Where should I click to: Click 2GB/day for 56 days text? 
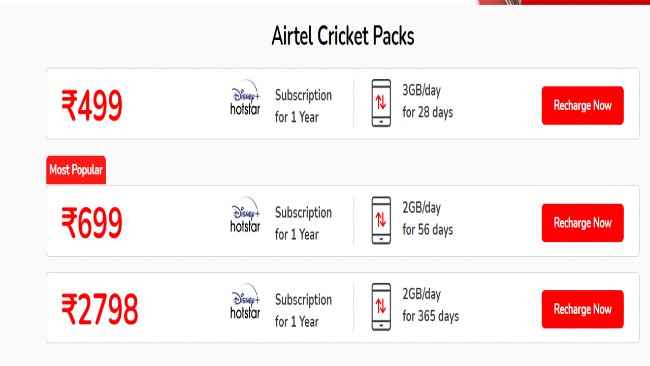[x=427, y=219]
